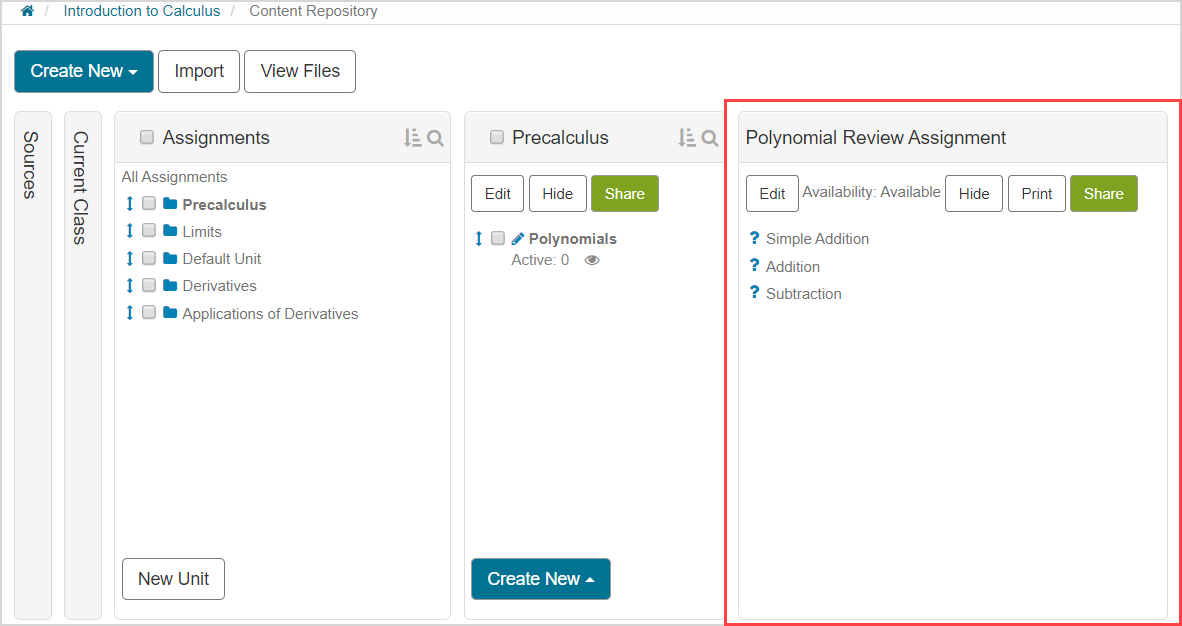Open Create New menu in Precalculus panel

pos(540,579)
